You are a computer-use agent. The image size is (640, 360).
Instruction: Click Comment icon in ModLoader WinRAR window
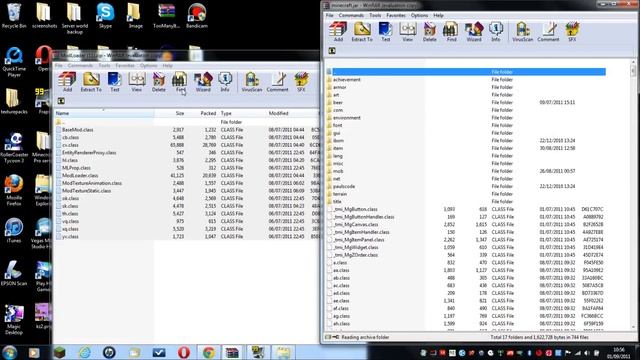(278, 82)
